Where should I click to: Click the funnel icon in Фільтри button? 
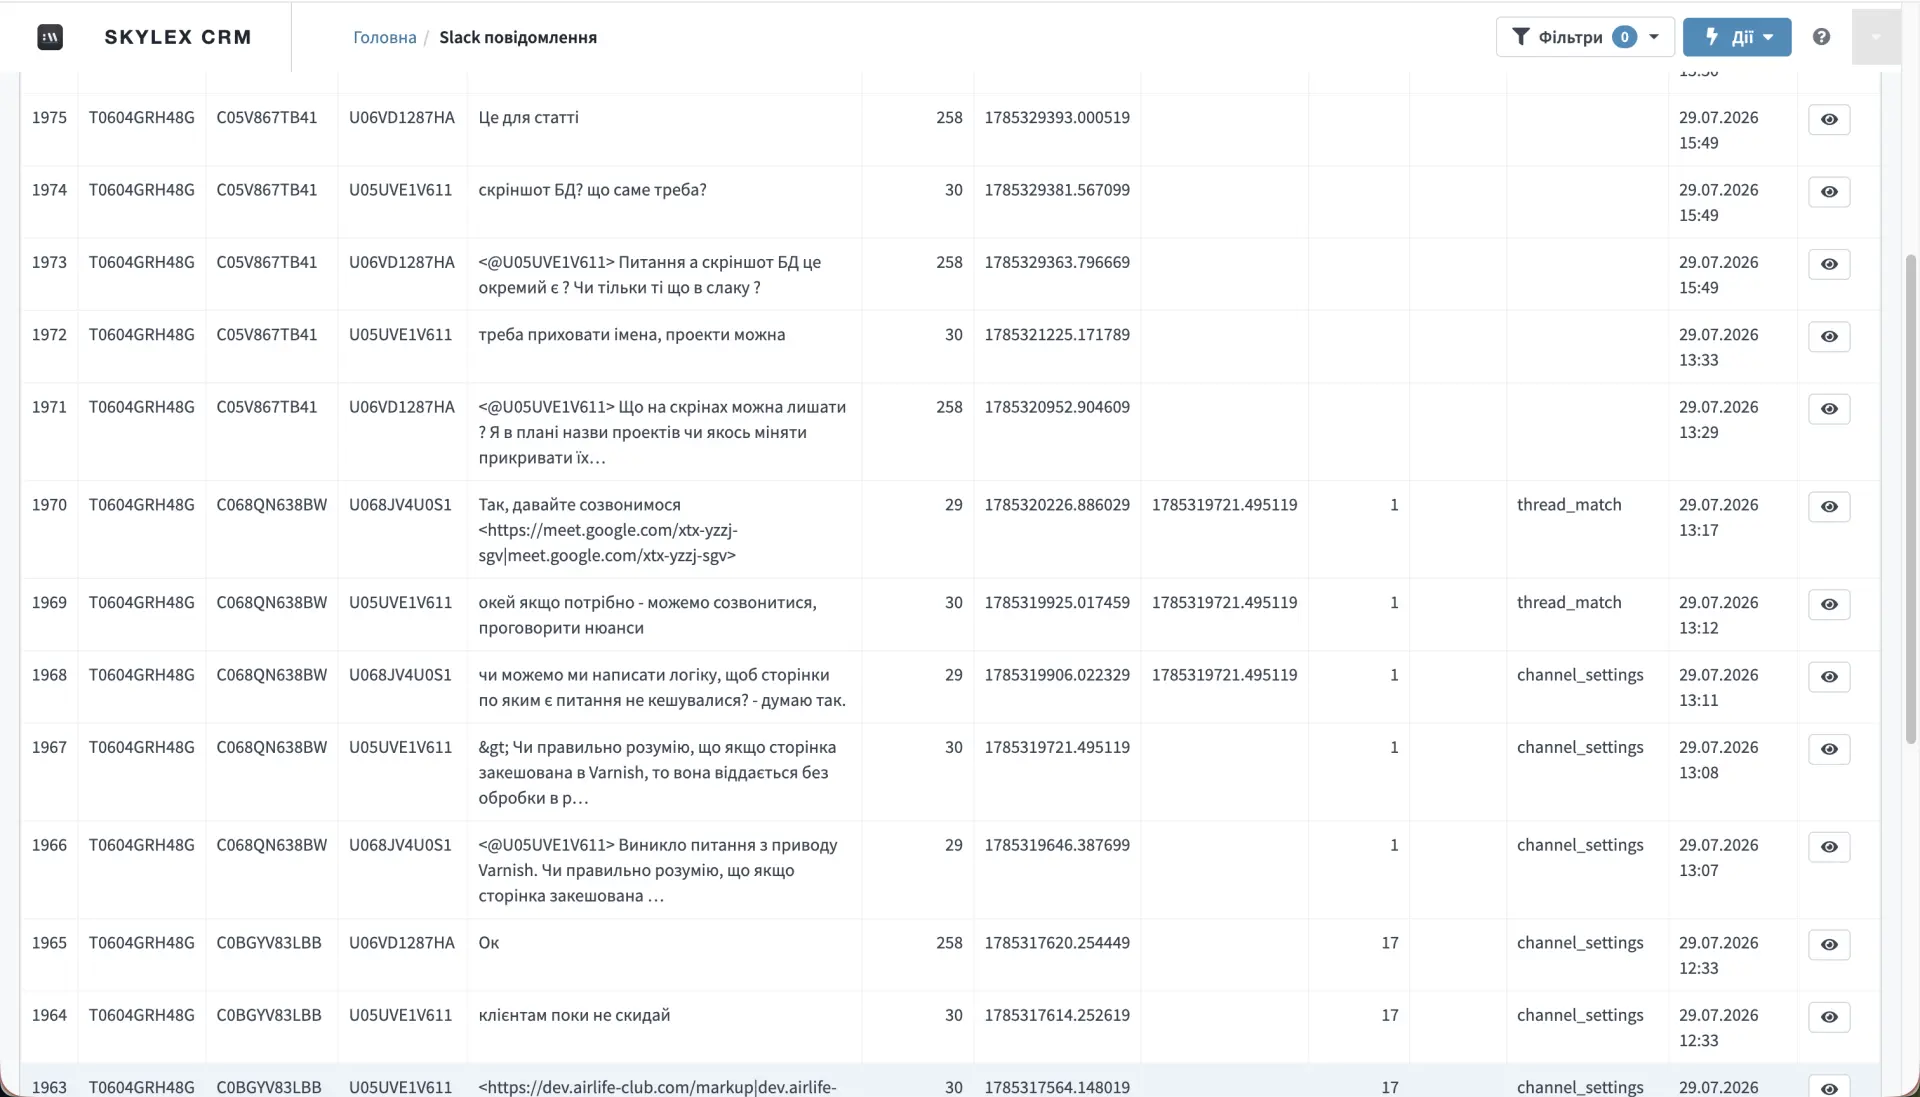1521,37
